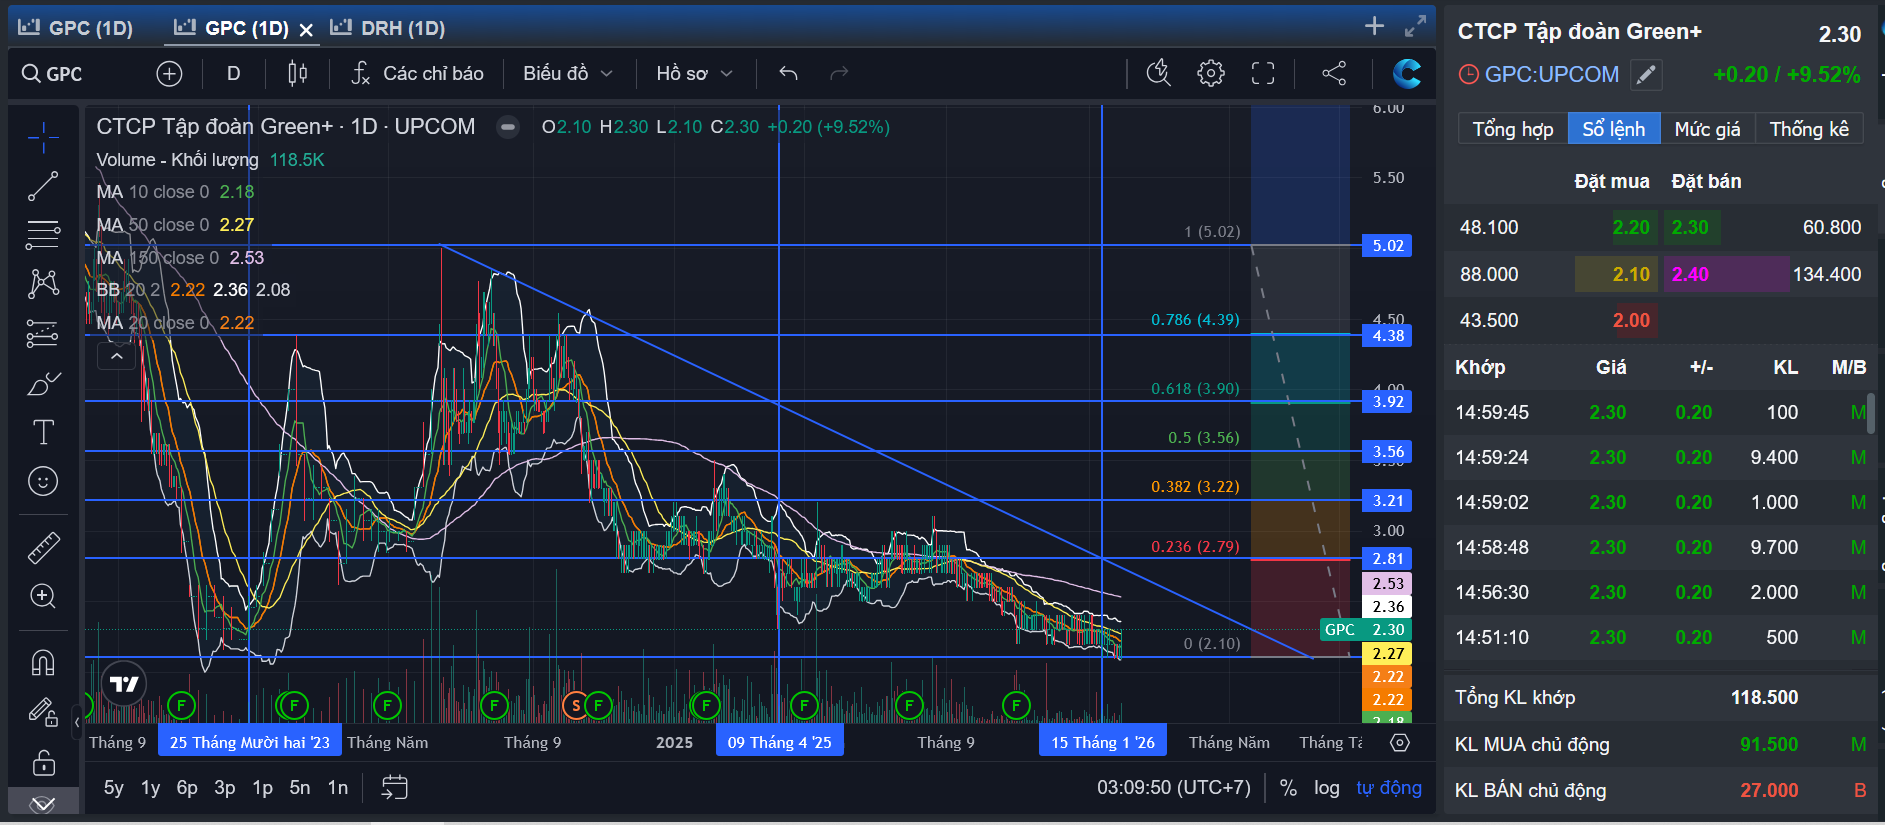Expand the Hồ sơ dropdown

(694, 73)
